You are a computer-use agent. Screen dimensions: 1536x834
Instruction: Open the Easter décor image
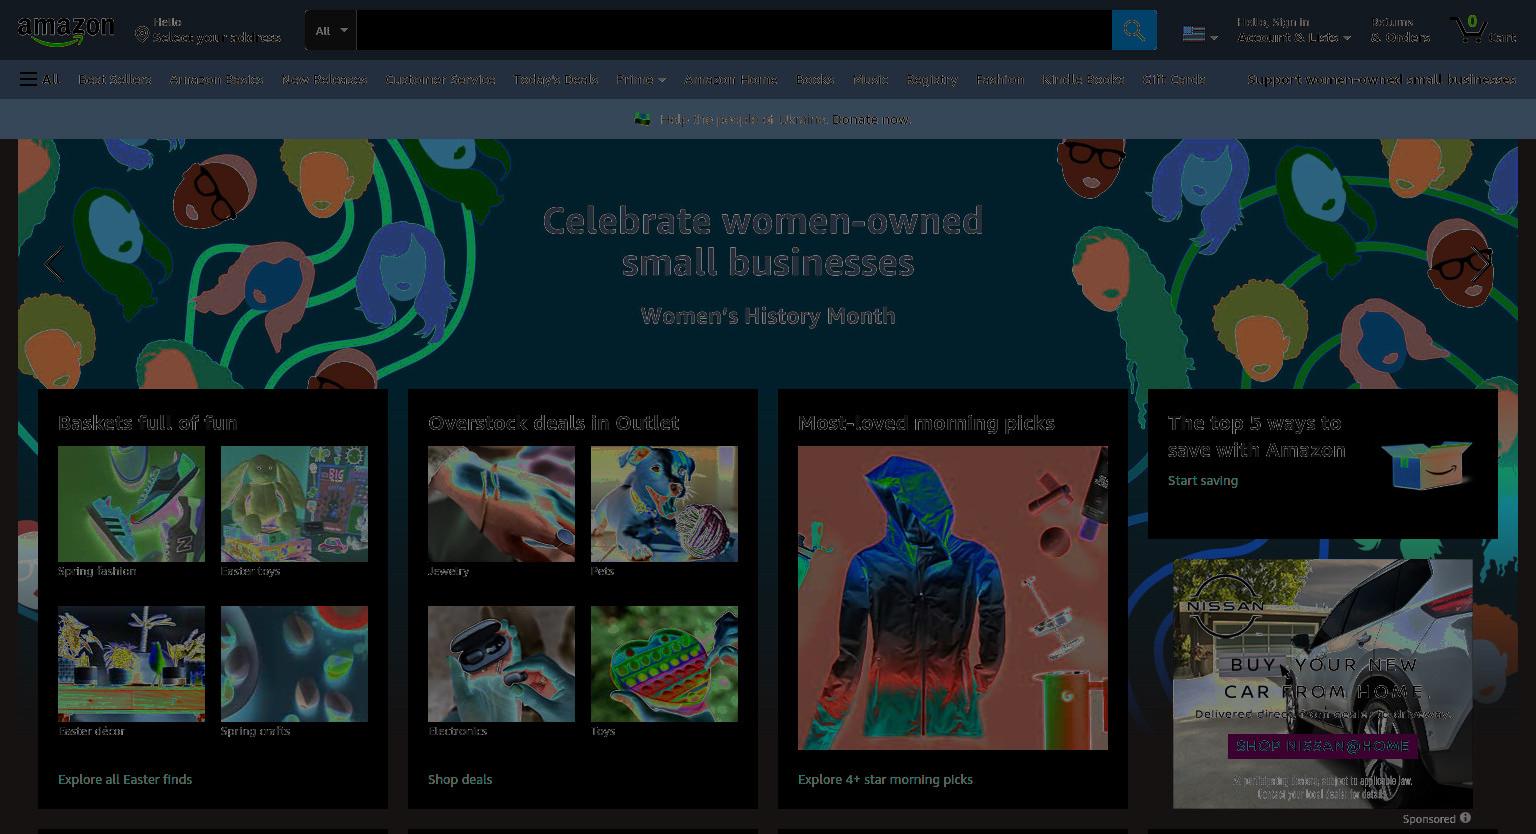(131, 664)
